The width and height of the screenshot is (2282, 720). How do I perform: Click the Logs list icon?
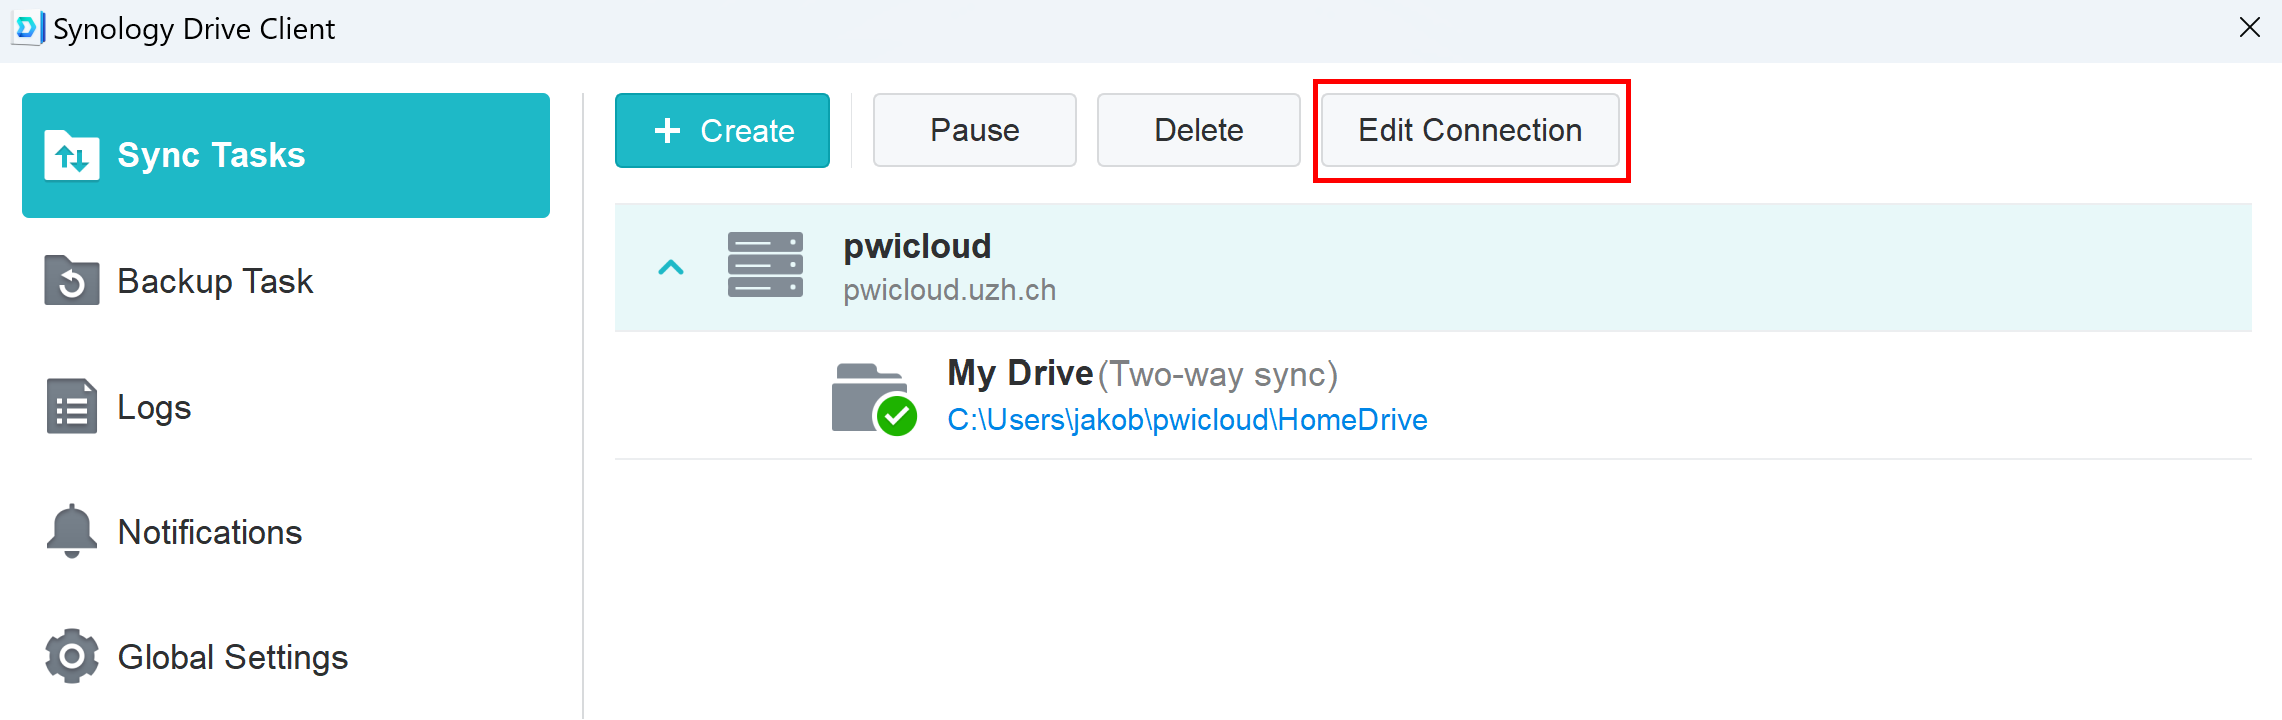[x=71, y=406]
